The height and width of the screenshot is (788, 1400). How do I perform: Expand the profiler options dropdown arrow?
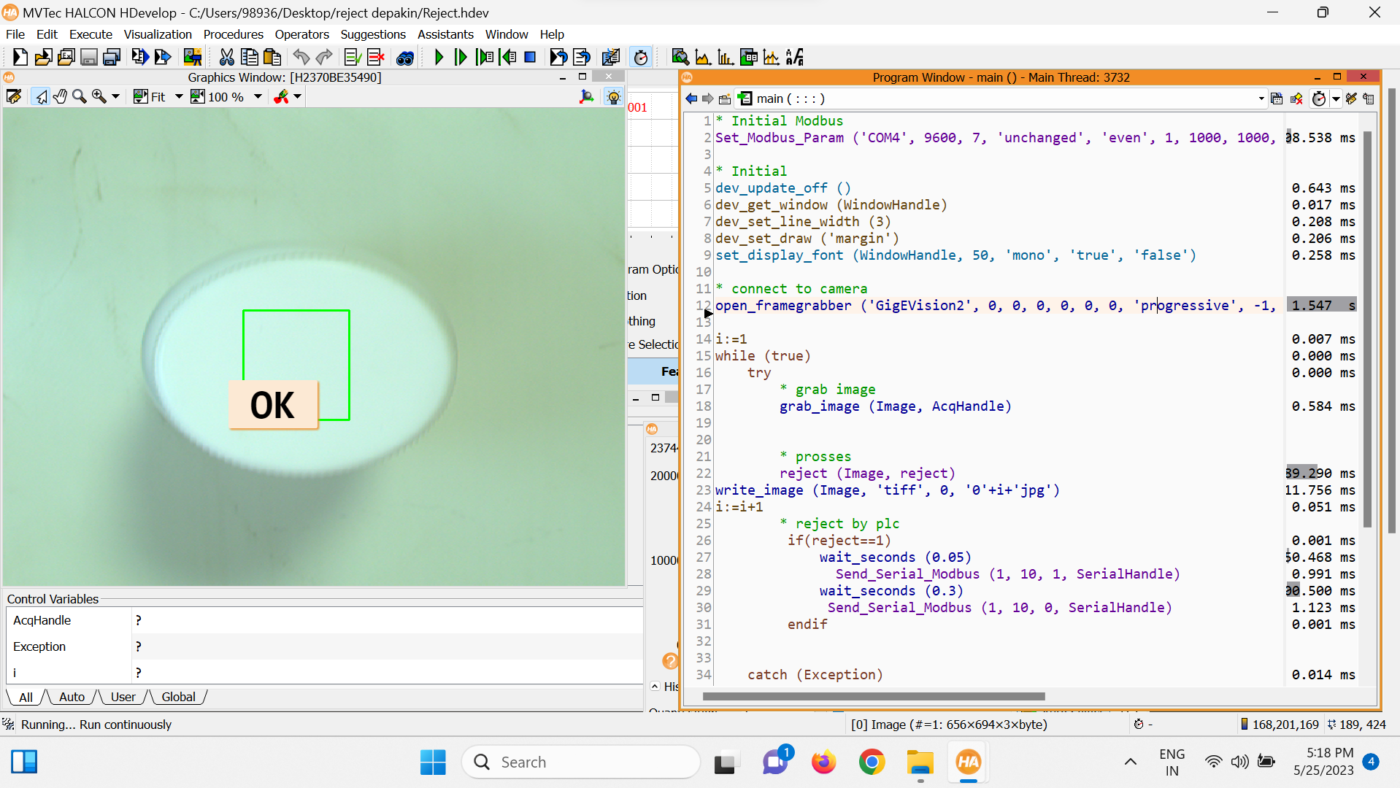tap(1336, 98)
